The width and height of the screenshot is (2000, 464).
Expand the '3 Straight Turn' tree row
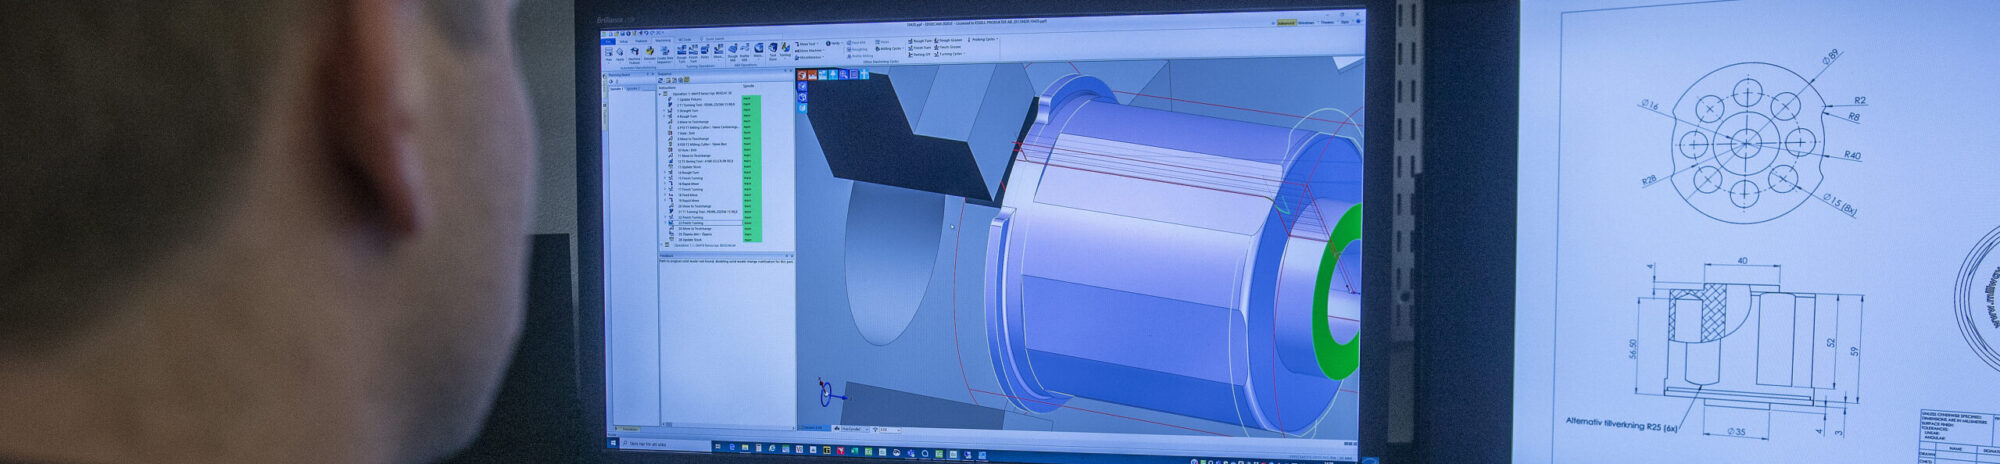tap(664, 110)
